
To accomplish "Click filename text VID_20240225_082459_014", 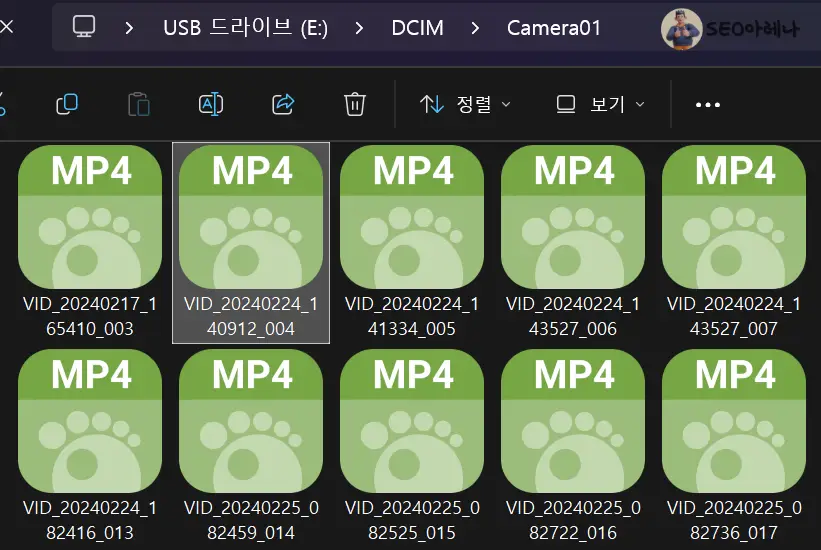I will pos(251,520).
